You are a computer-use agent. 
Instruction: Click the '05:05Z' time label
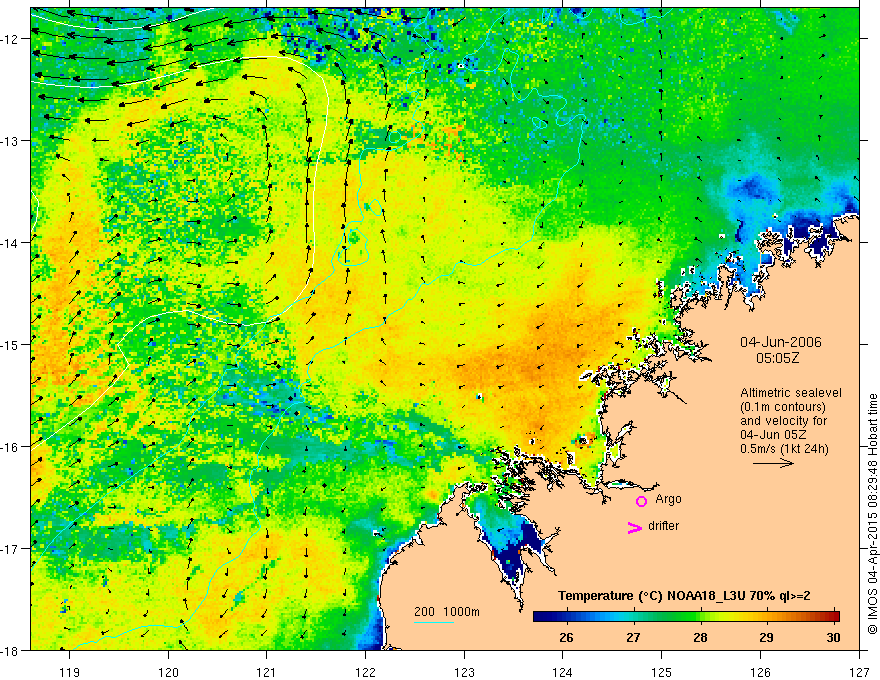tap(777, 358)
